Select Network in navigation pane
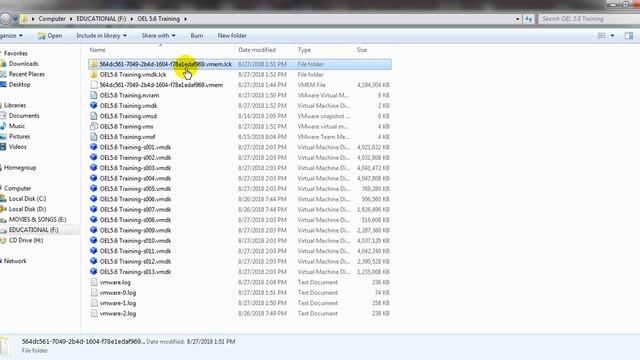The width and height of the screenshot is (640, 360). coord(15,261)
